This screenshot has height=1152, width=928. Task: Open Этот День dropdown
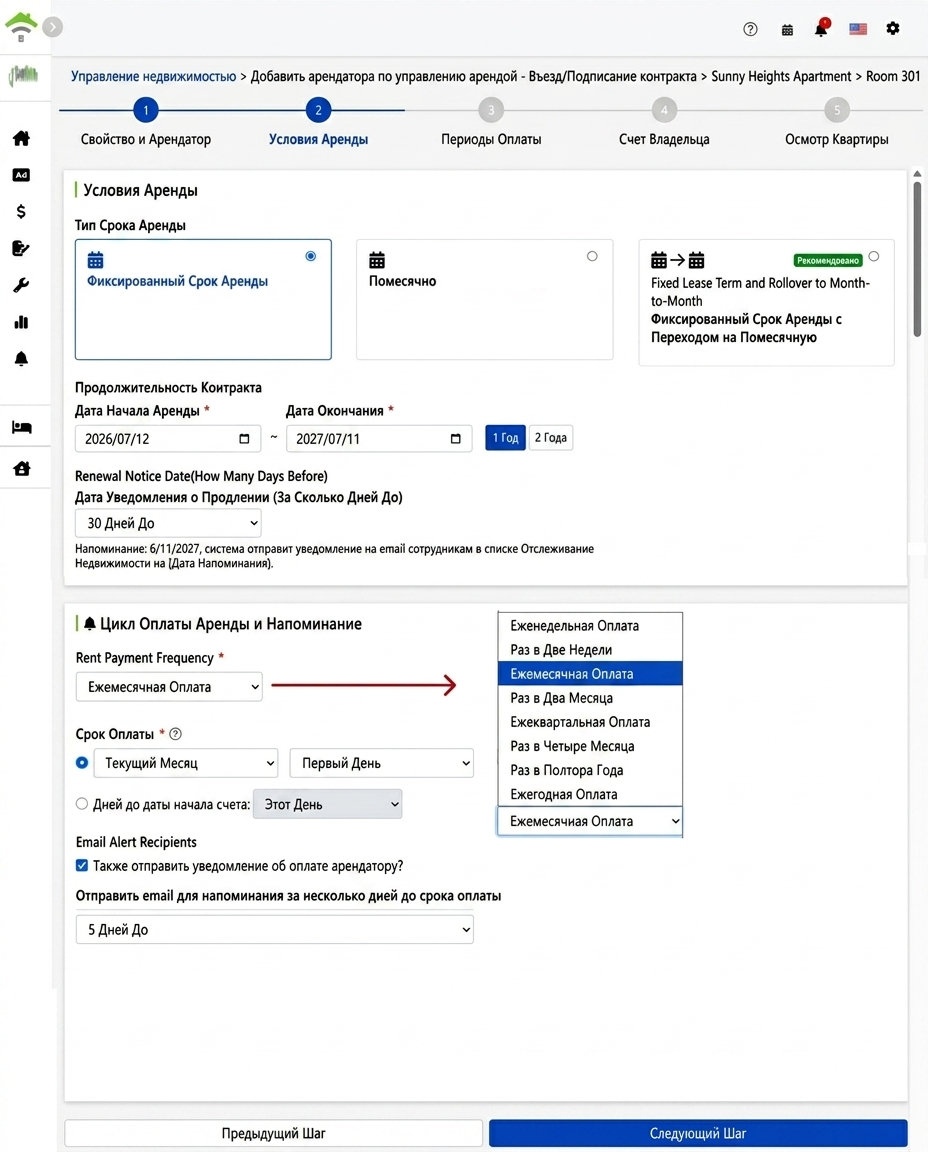(x=328, y=804)
